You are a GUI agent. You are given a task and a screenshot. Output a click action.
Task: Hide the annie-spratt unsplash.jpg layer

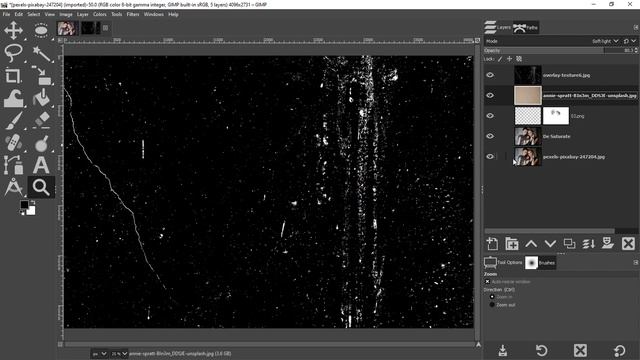coord(490,96)
